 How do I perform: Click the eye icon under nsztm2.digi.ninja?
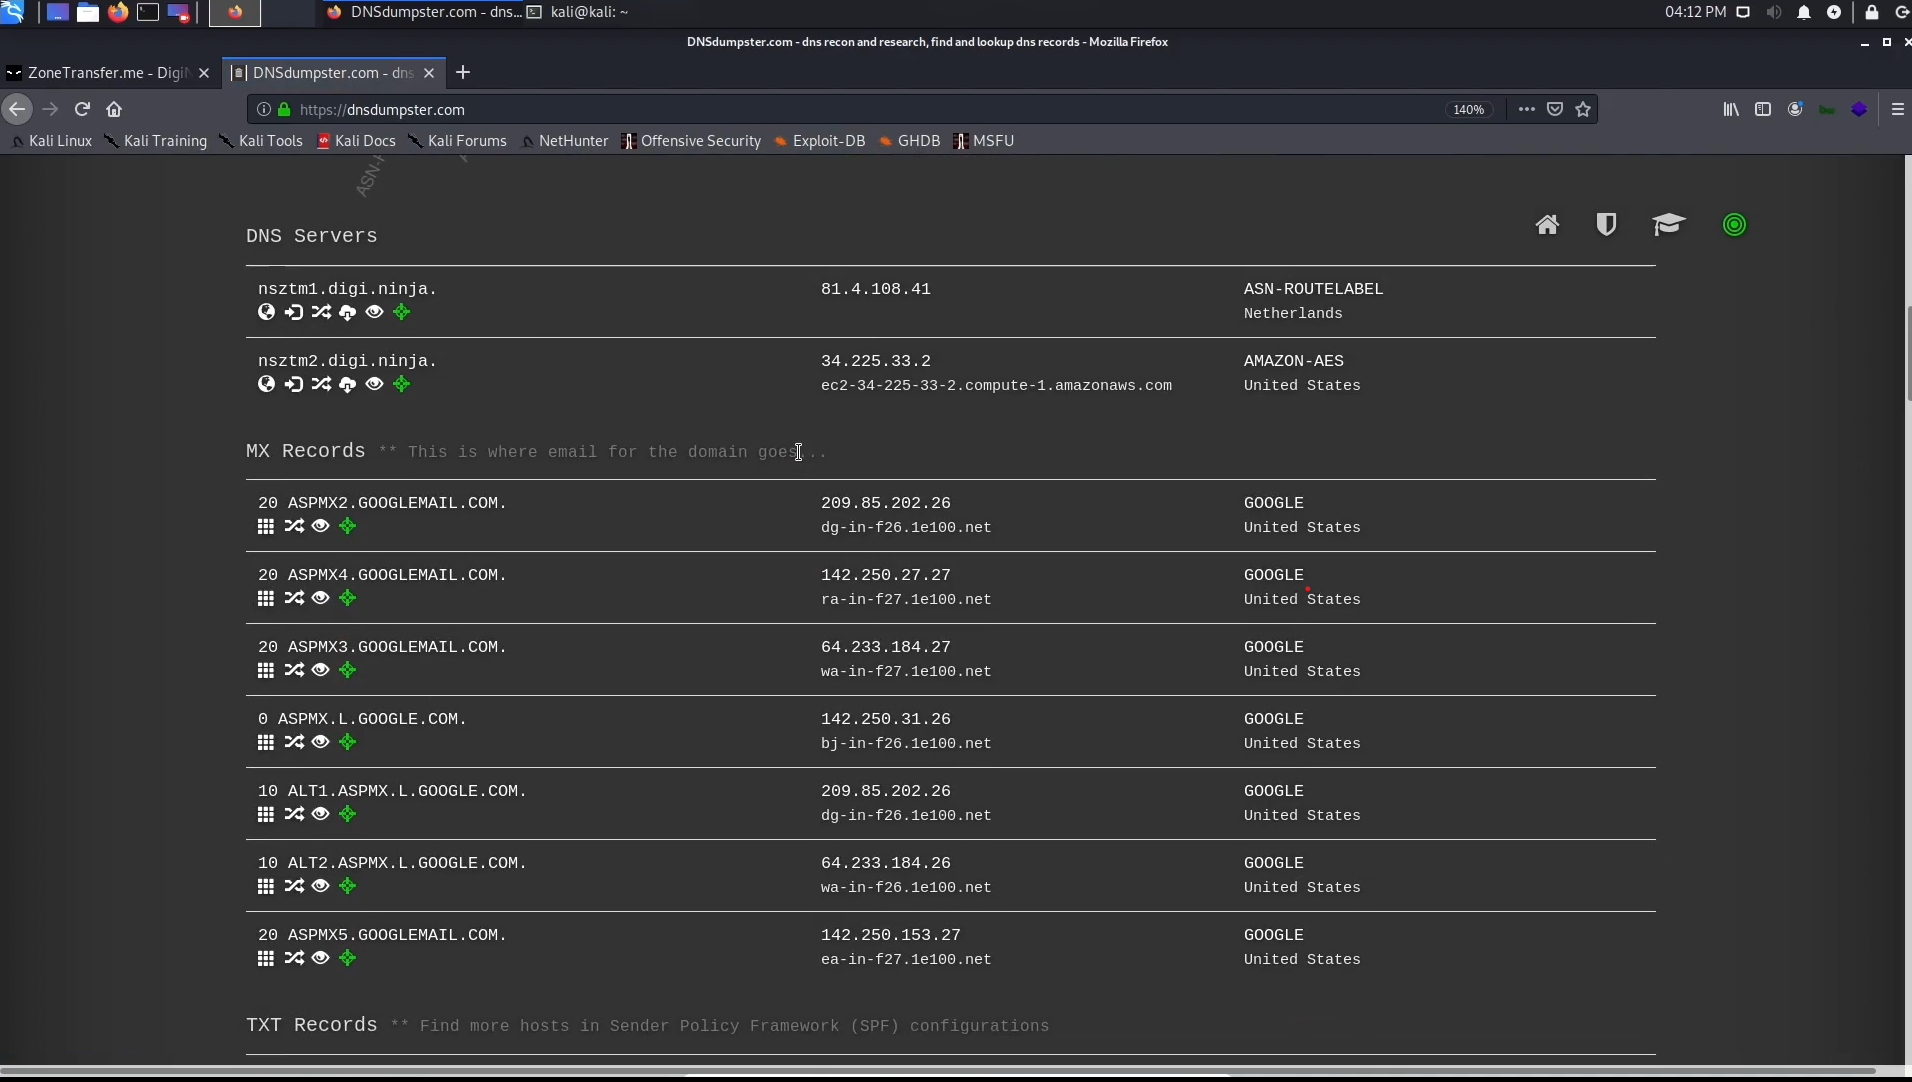374,384
